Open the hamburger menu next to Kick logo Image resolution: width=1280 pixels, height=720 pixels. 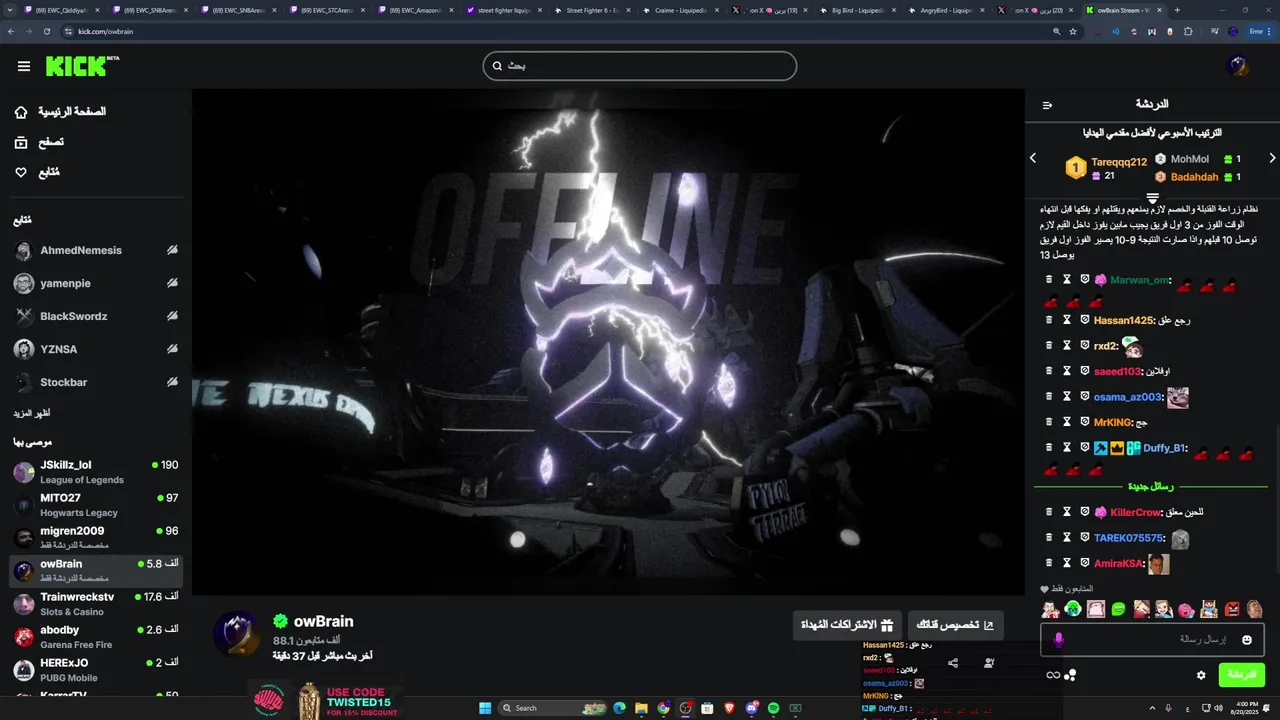coord(24,66)
